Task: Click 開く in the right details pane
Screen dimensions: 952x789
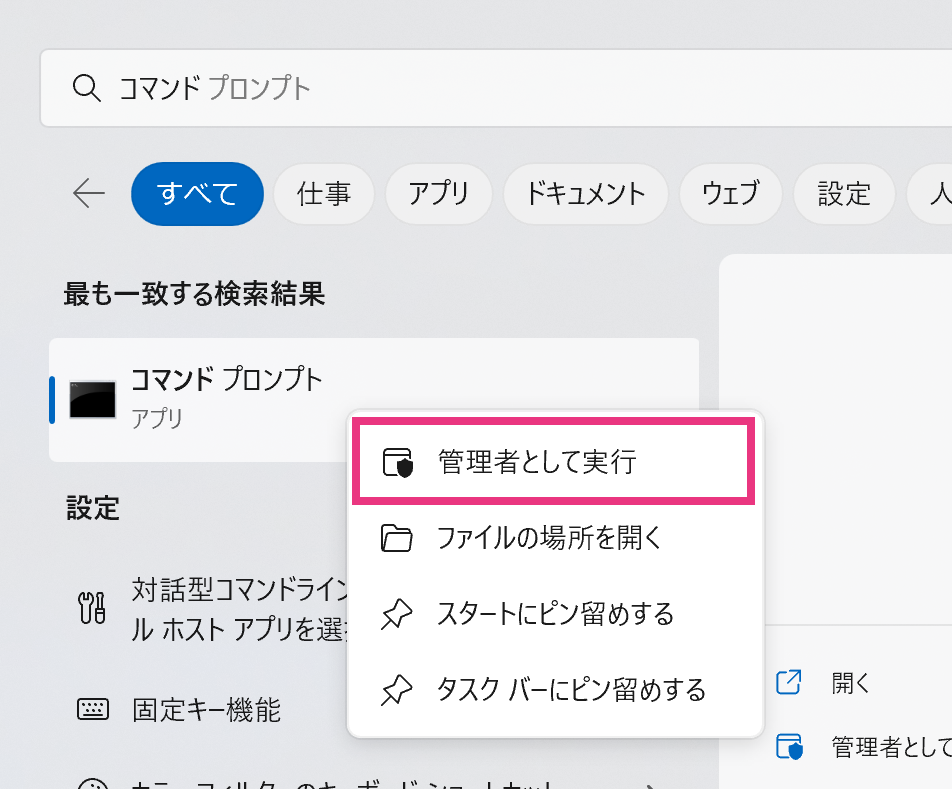Action: (x=851, y=683)
